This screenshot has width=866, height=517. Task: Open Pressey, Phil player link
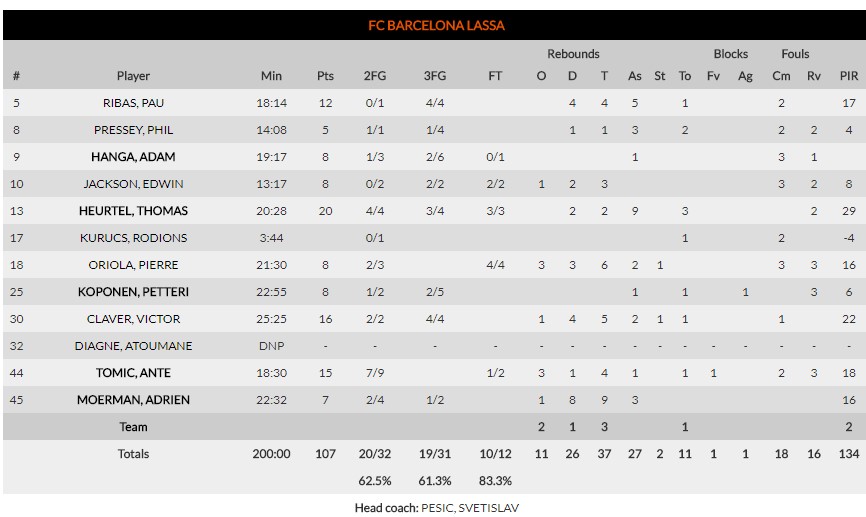pos(133,130)
